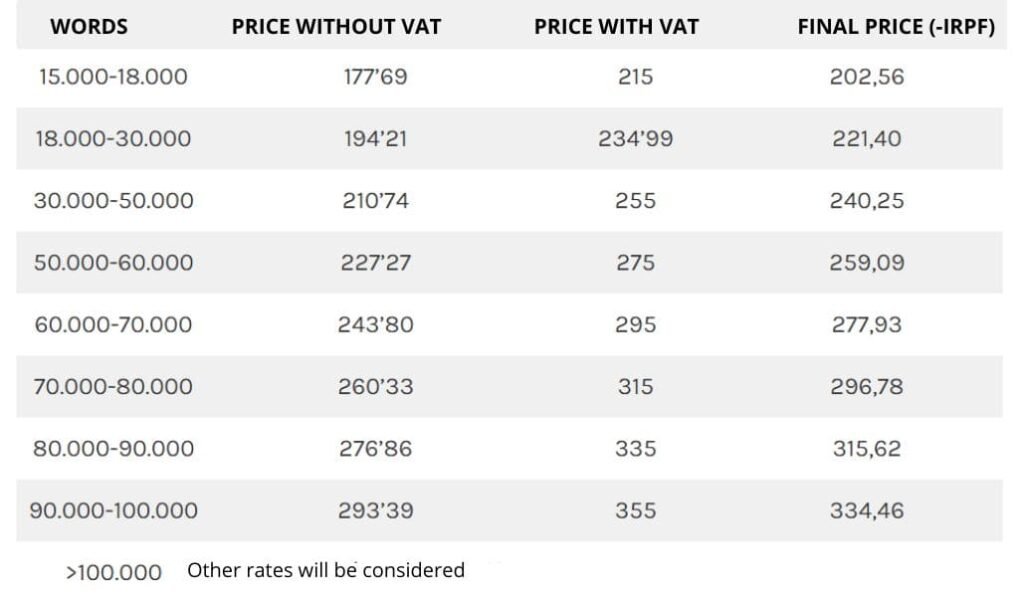Click the 275 price with VAT
Image resolution: width=1024 pixels, height=595 pixels.
click(635, 263)
